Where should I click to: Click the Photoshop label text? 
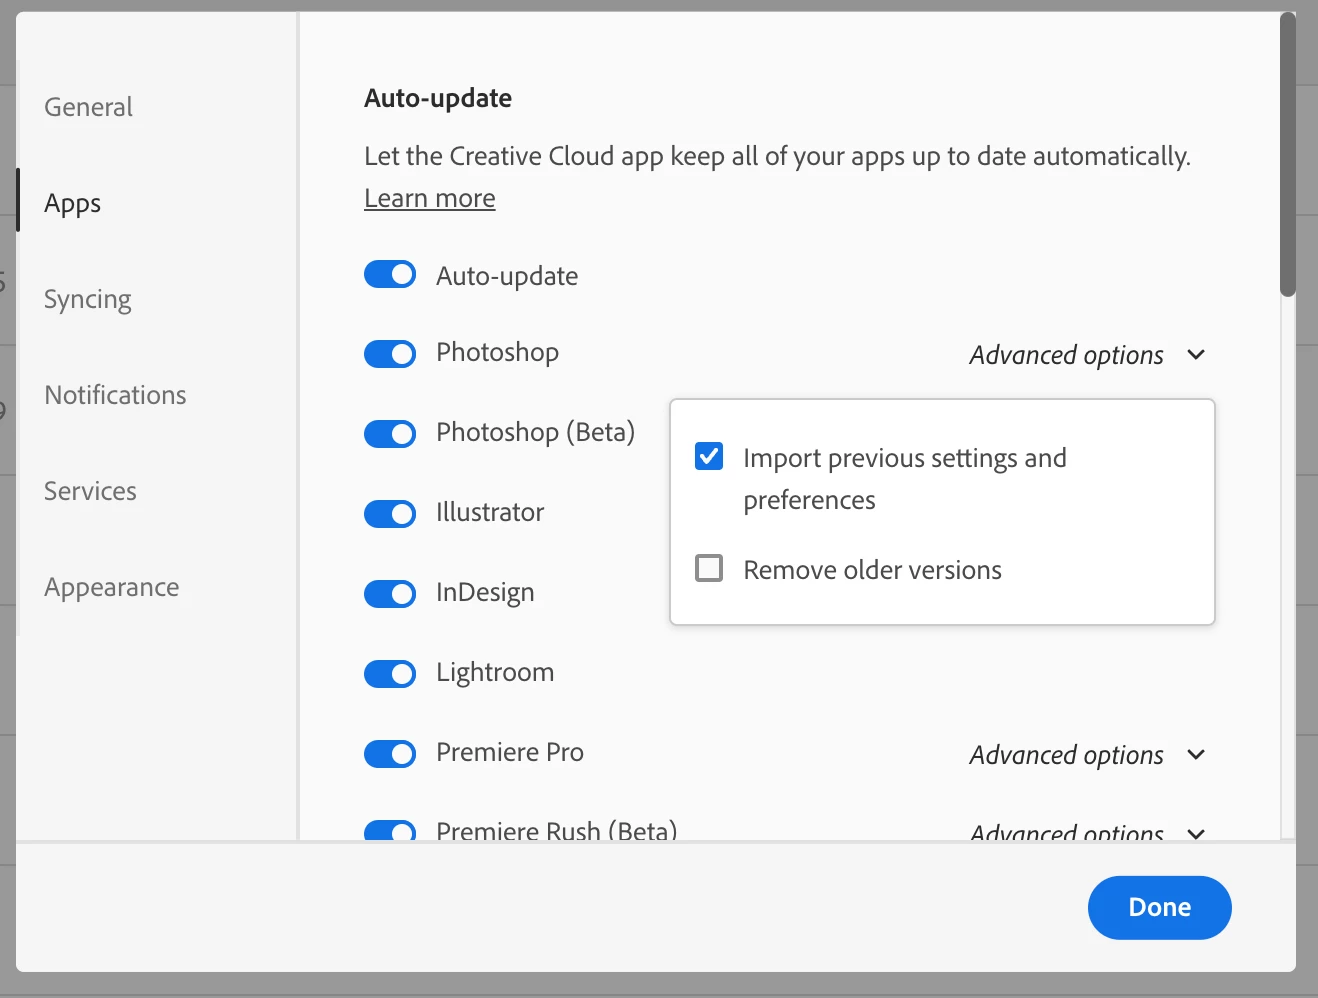497,352
